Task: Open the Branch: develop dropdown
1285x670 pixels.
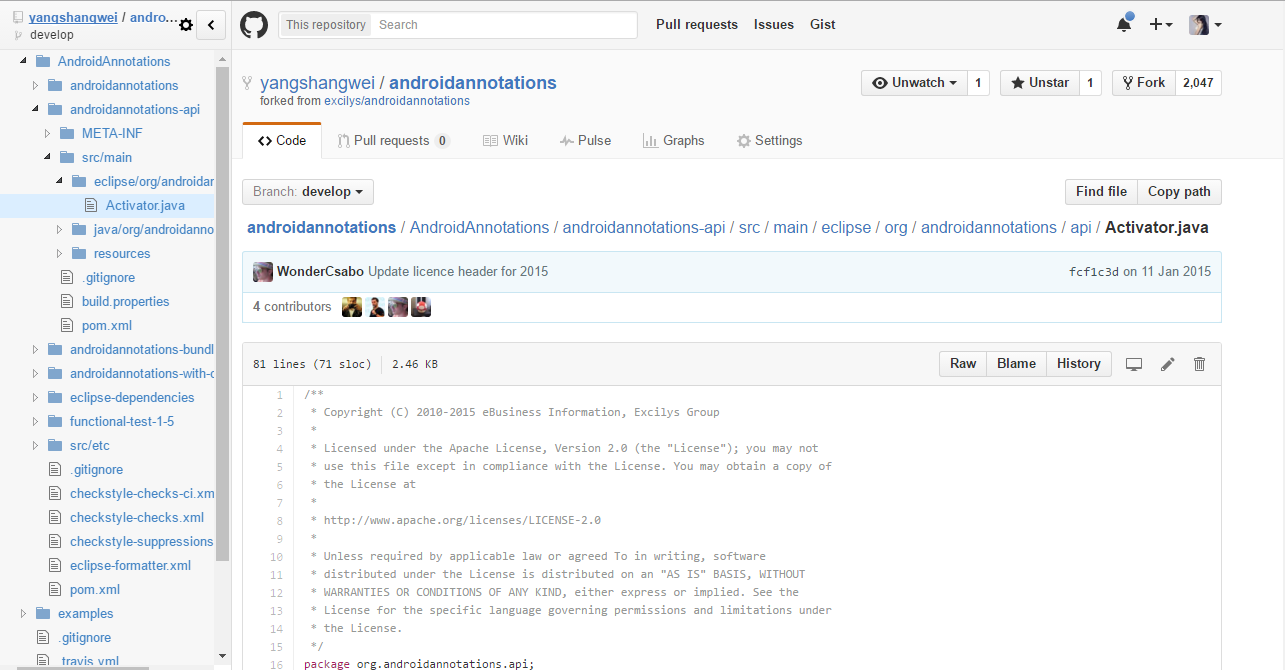Action: pos(308,192)
